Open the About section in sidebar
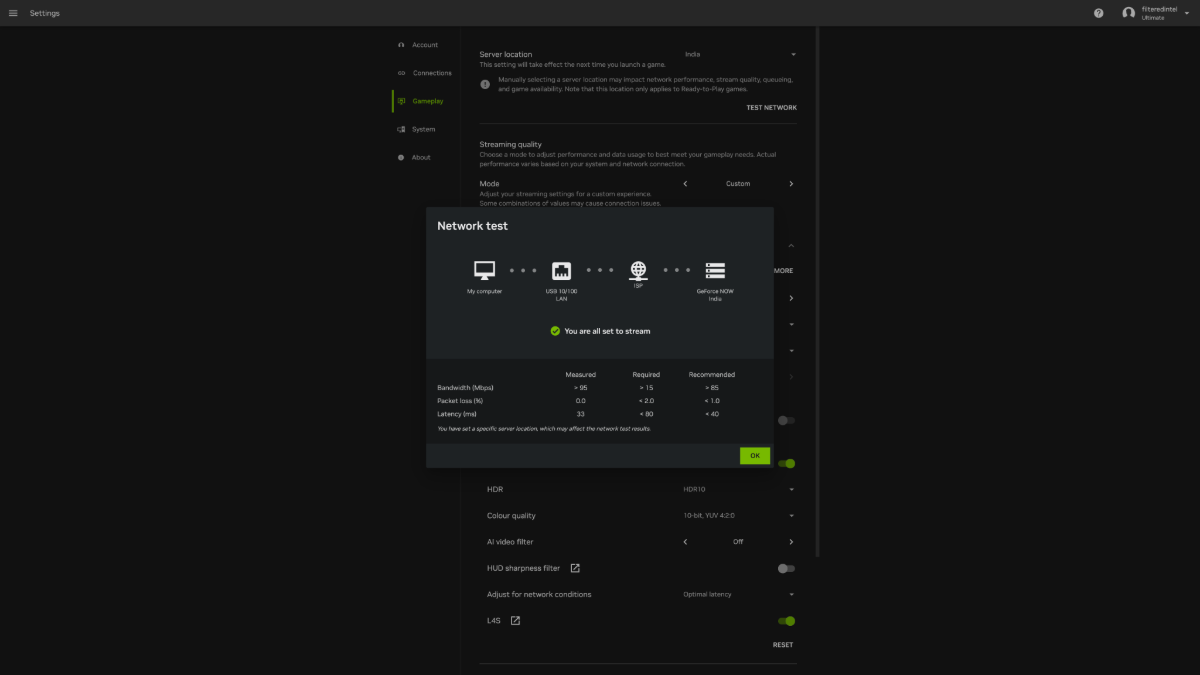The image size is (1200, 675). tap(417, 157)
